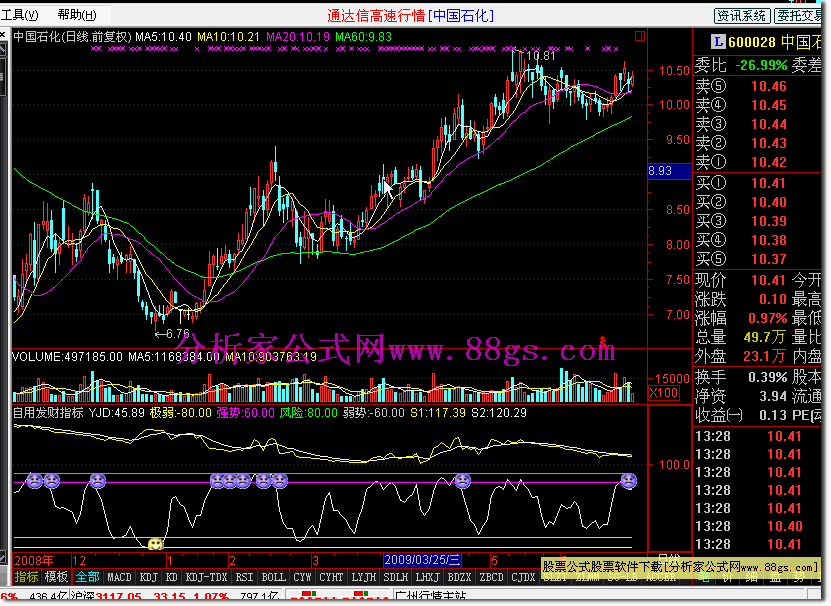Click the 买② price 10.40
This screenshot has height=606, width=831.
coord(768,202)
